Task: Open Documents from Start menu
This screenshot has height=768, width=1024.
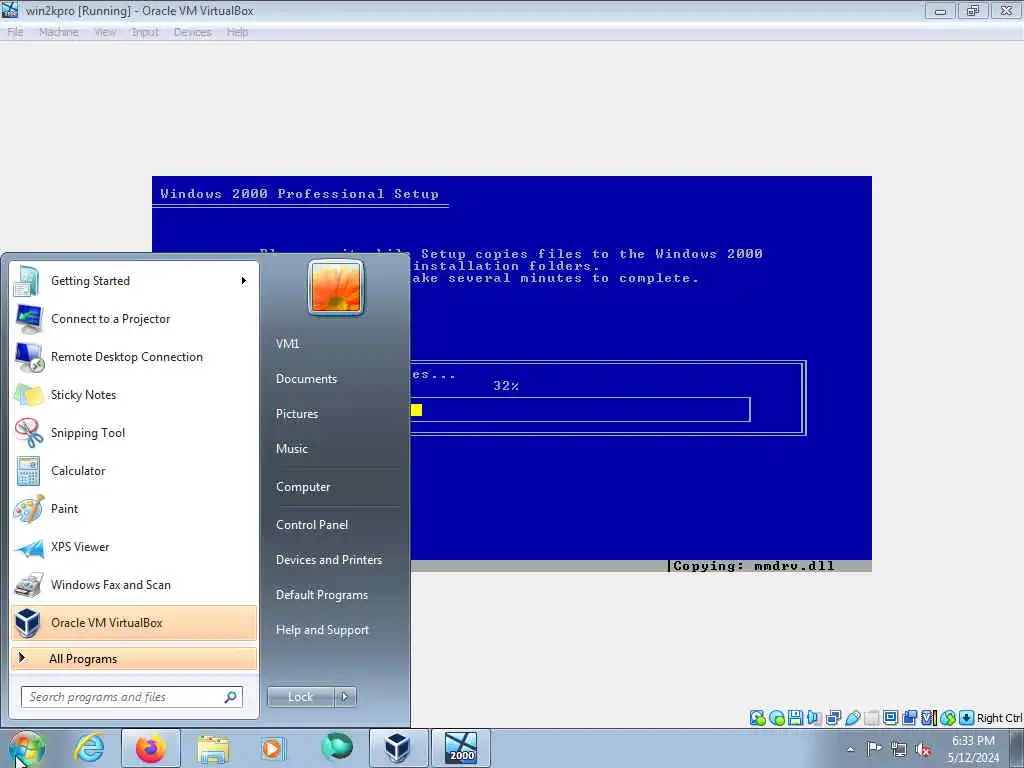Action: 306,379
